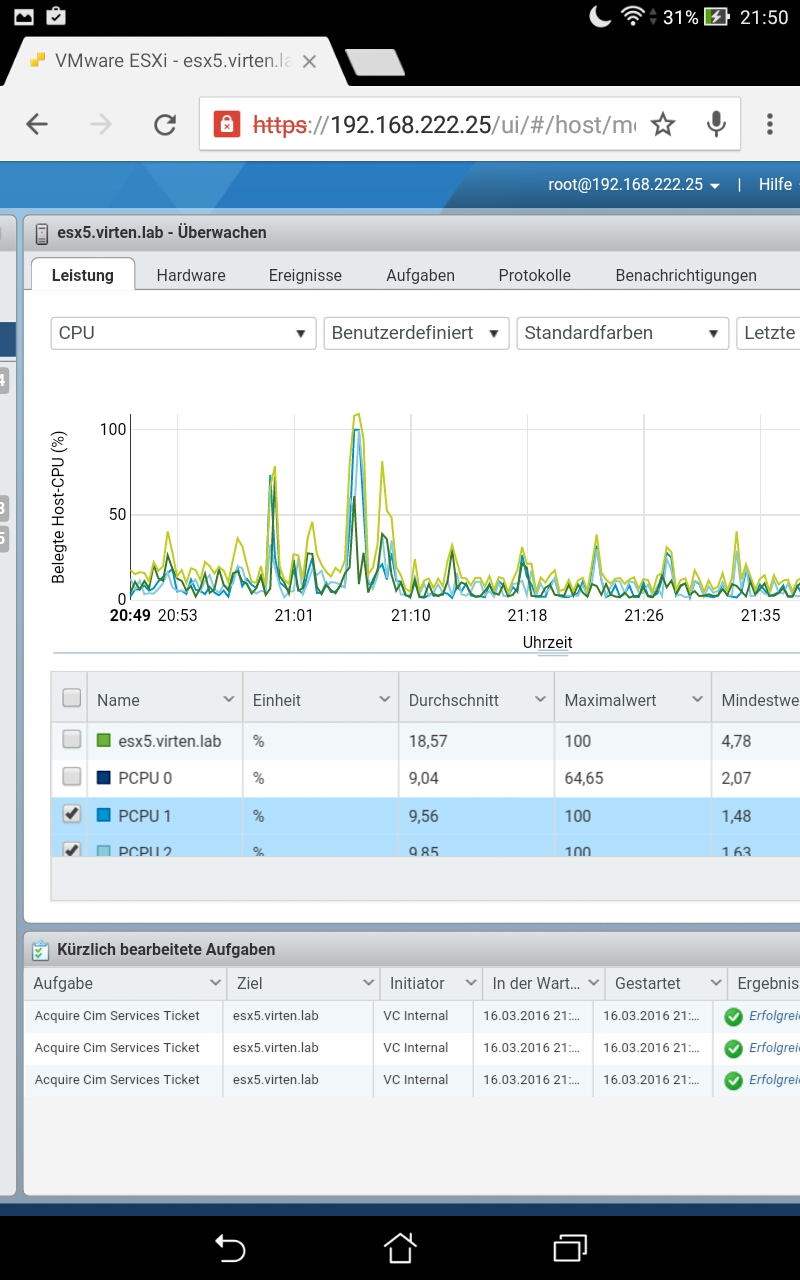Click recent tasks clipboard icon

click(40, 950)
